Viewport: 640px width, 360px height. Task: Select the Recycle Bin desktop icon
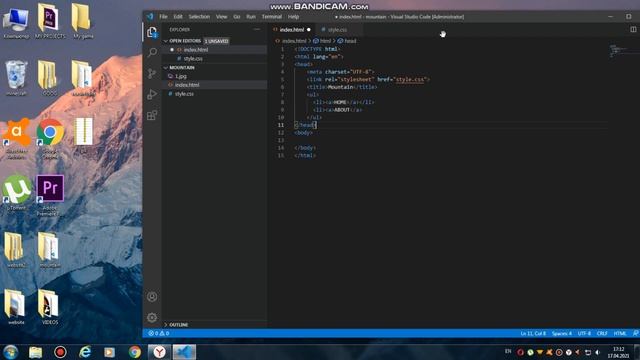click(x=16, y=78)
